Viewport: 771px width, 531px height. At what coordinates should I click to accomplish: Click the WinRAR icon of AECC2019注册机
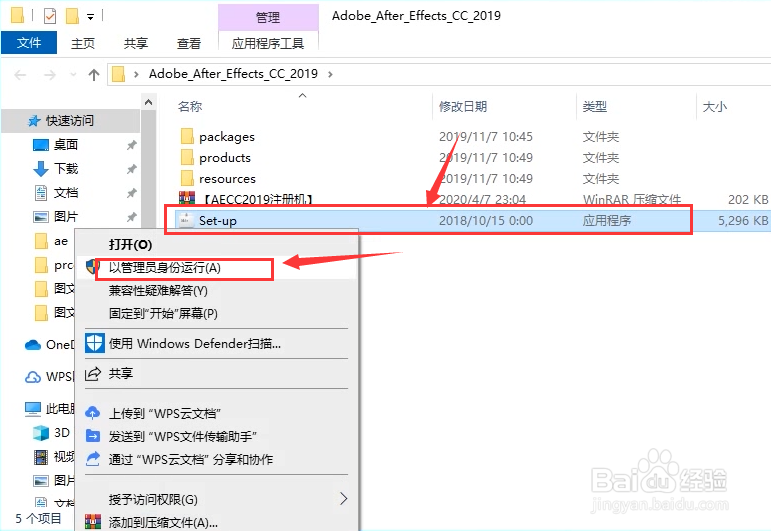click(187, 198)
